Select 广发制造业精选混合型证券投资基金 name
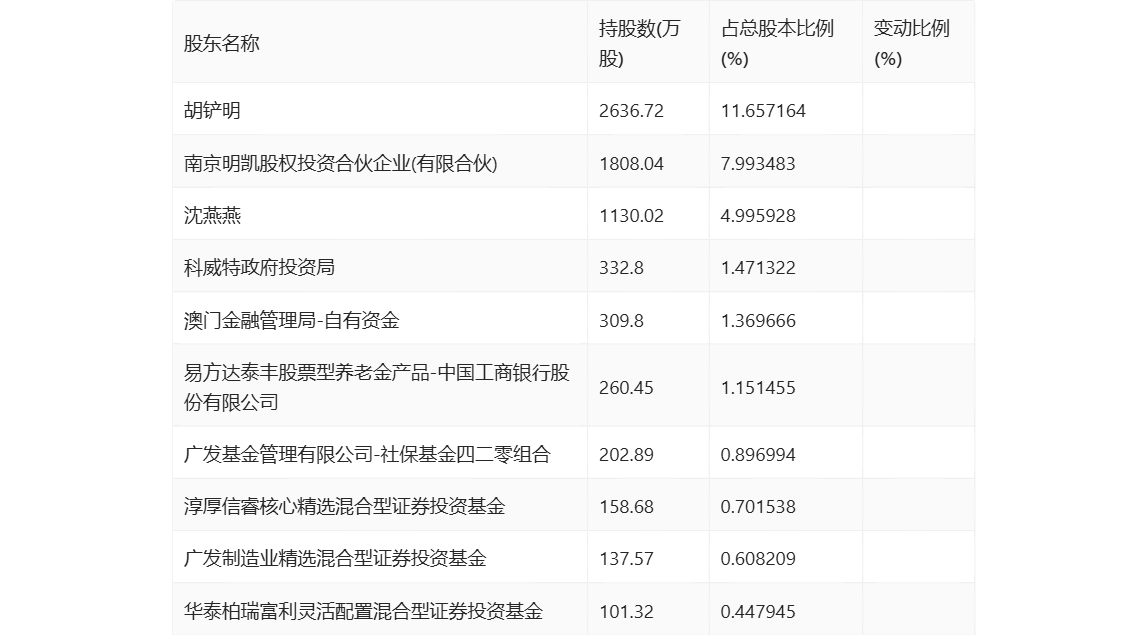The image size is (1147, 635). (x=335, y=558)
